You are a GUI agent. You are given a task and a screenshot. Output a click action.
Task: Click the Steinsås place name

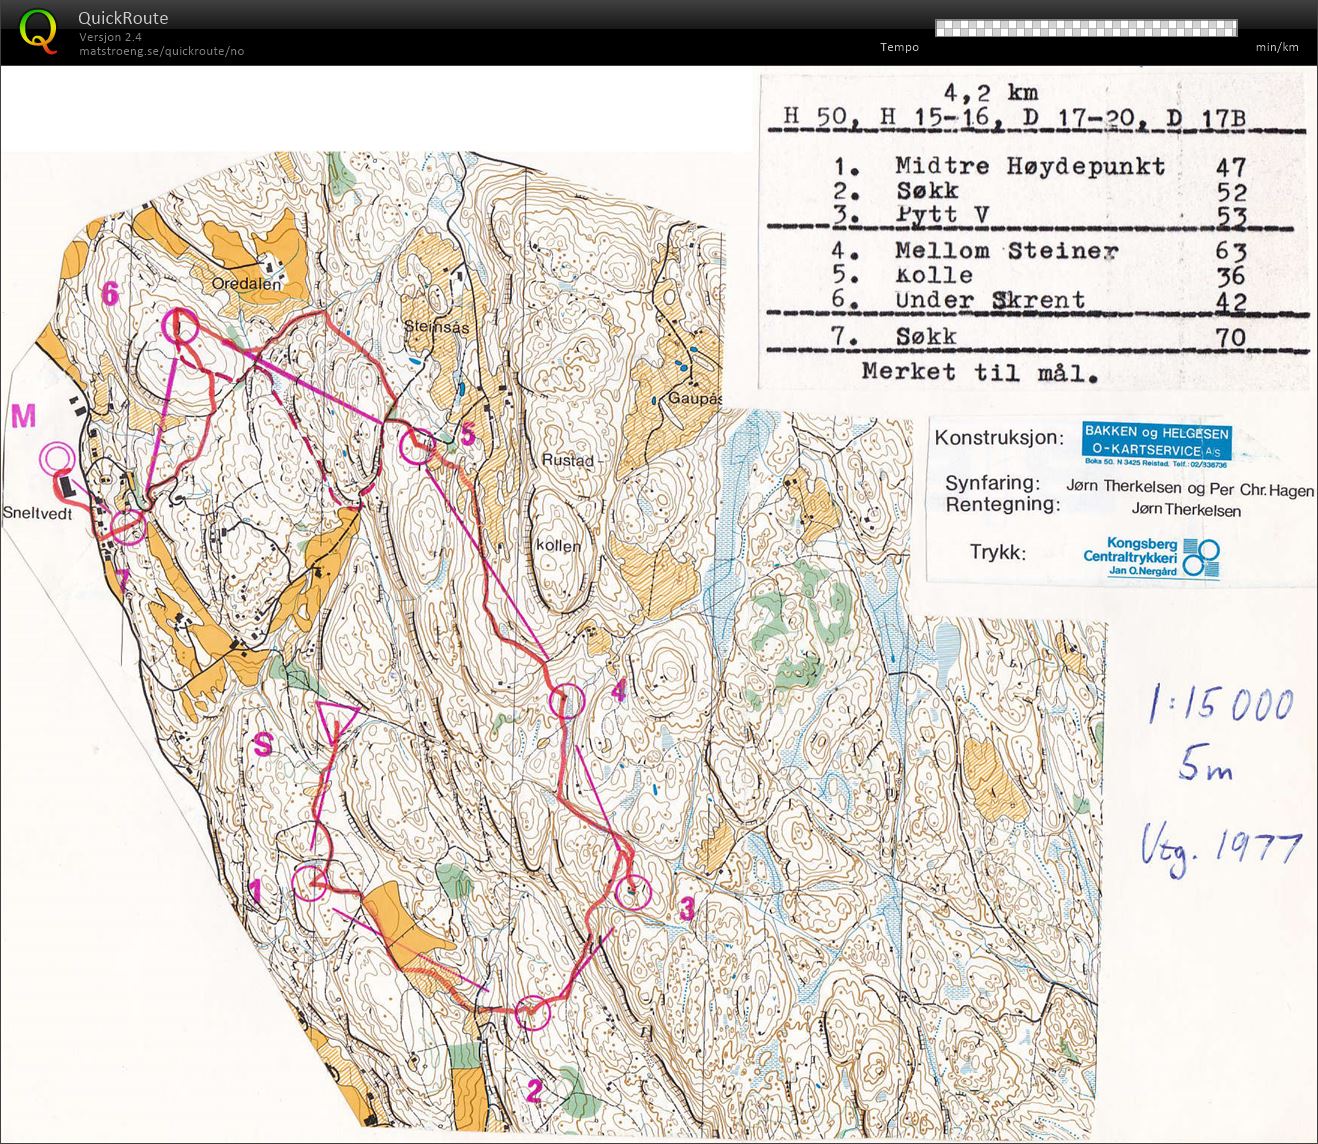click(437, 325)
